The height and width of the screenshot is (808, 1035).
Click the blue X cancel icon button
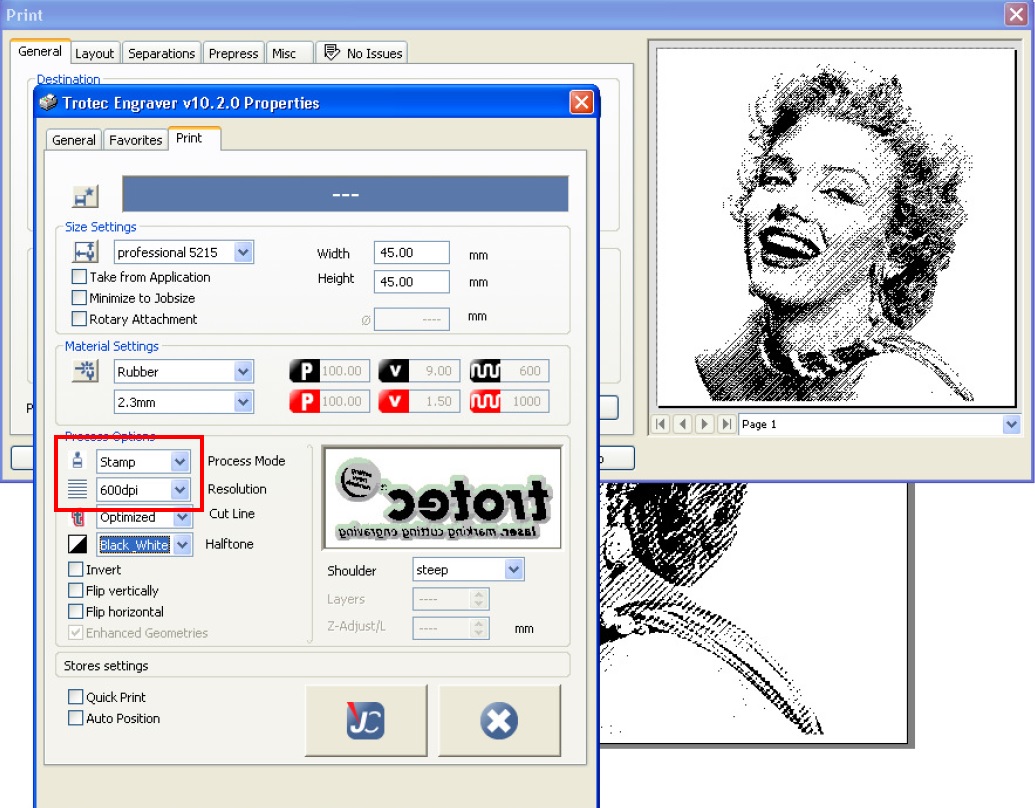tap(499, 720)
